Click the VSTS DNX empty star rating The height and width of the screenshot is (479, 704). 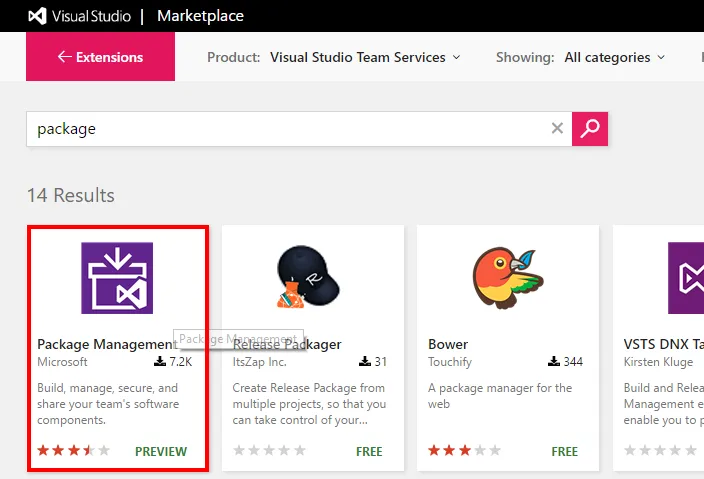pos(660,450)
